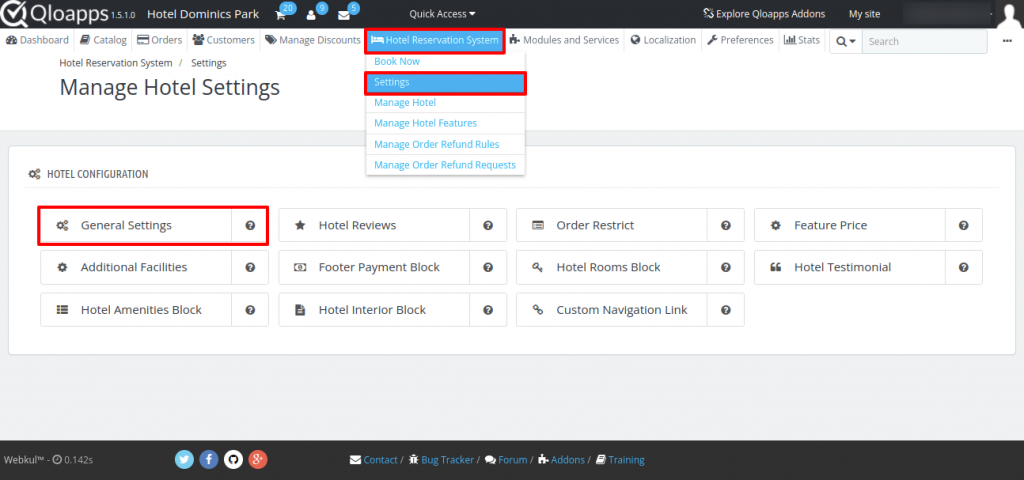The width and height of the screenshot is (1024, 480).
Task: Open help for Footer Payment Block
Action: (488, 268)
